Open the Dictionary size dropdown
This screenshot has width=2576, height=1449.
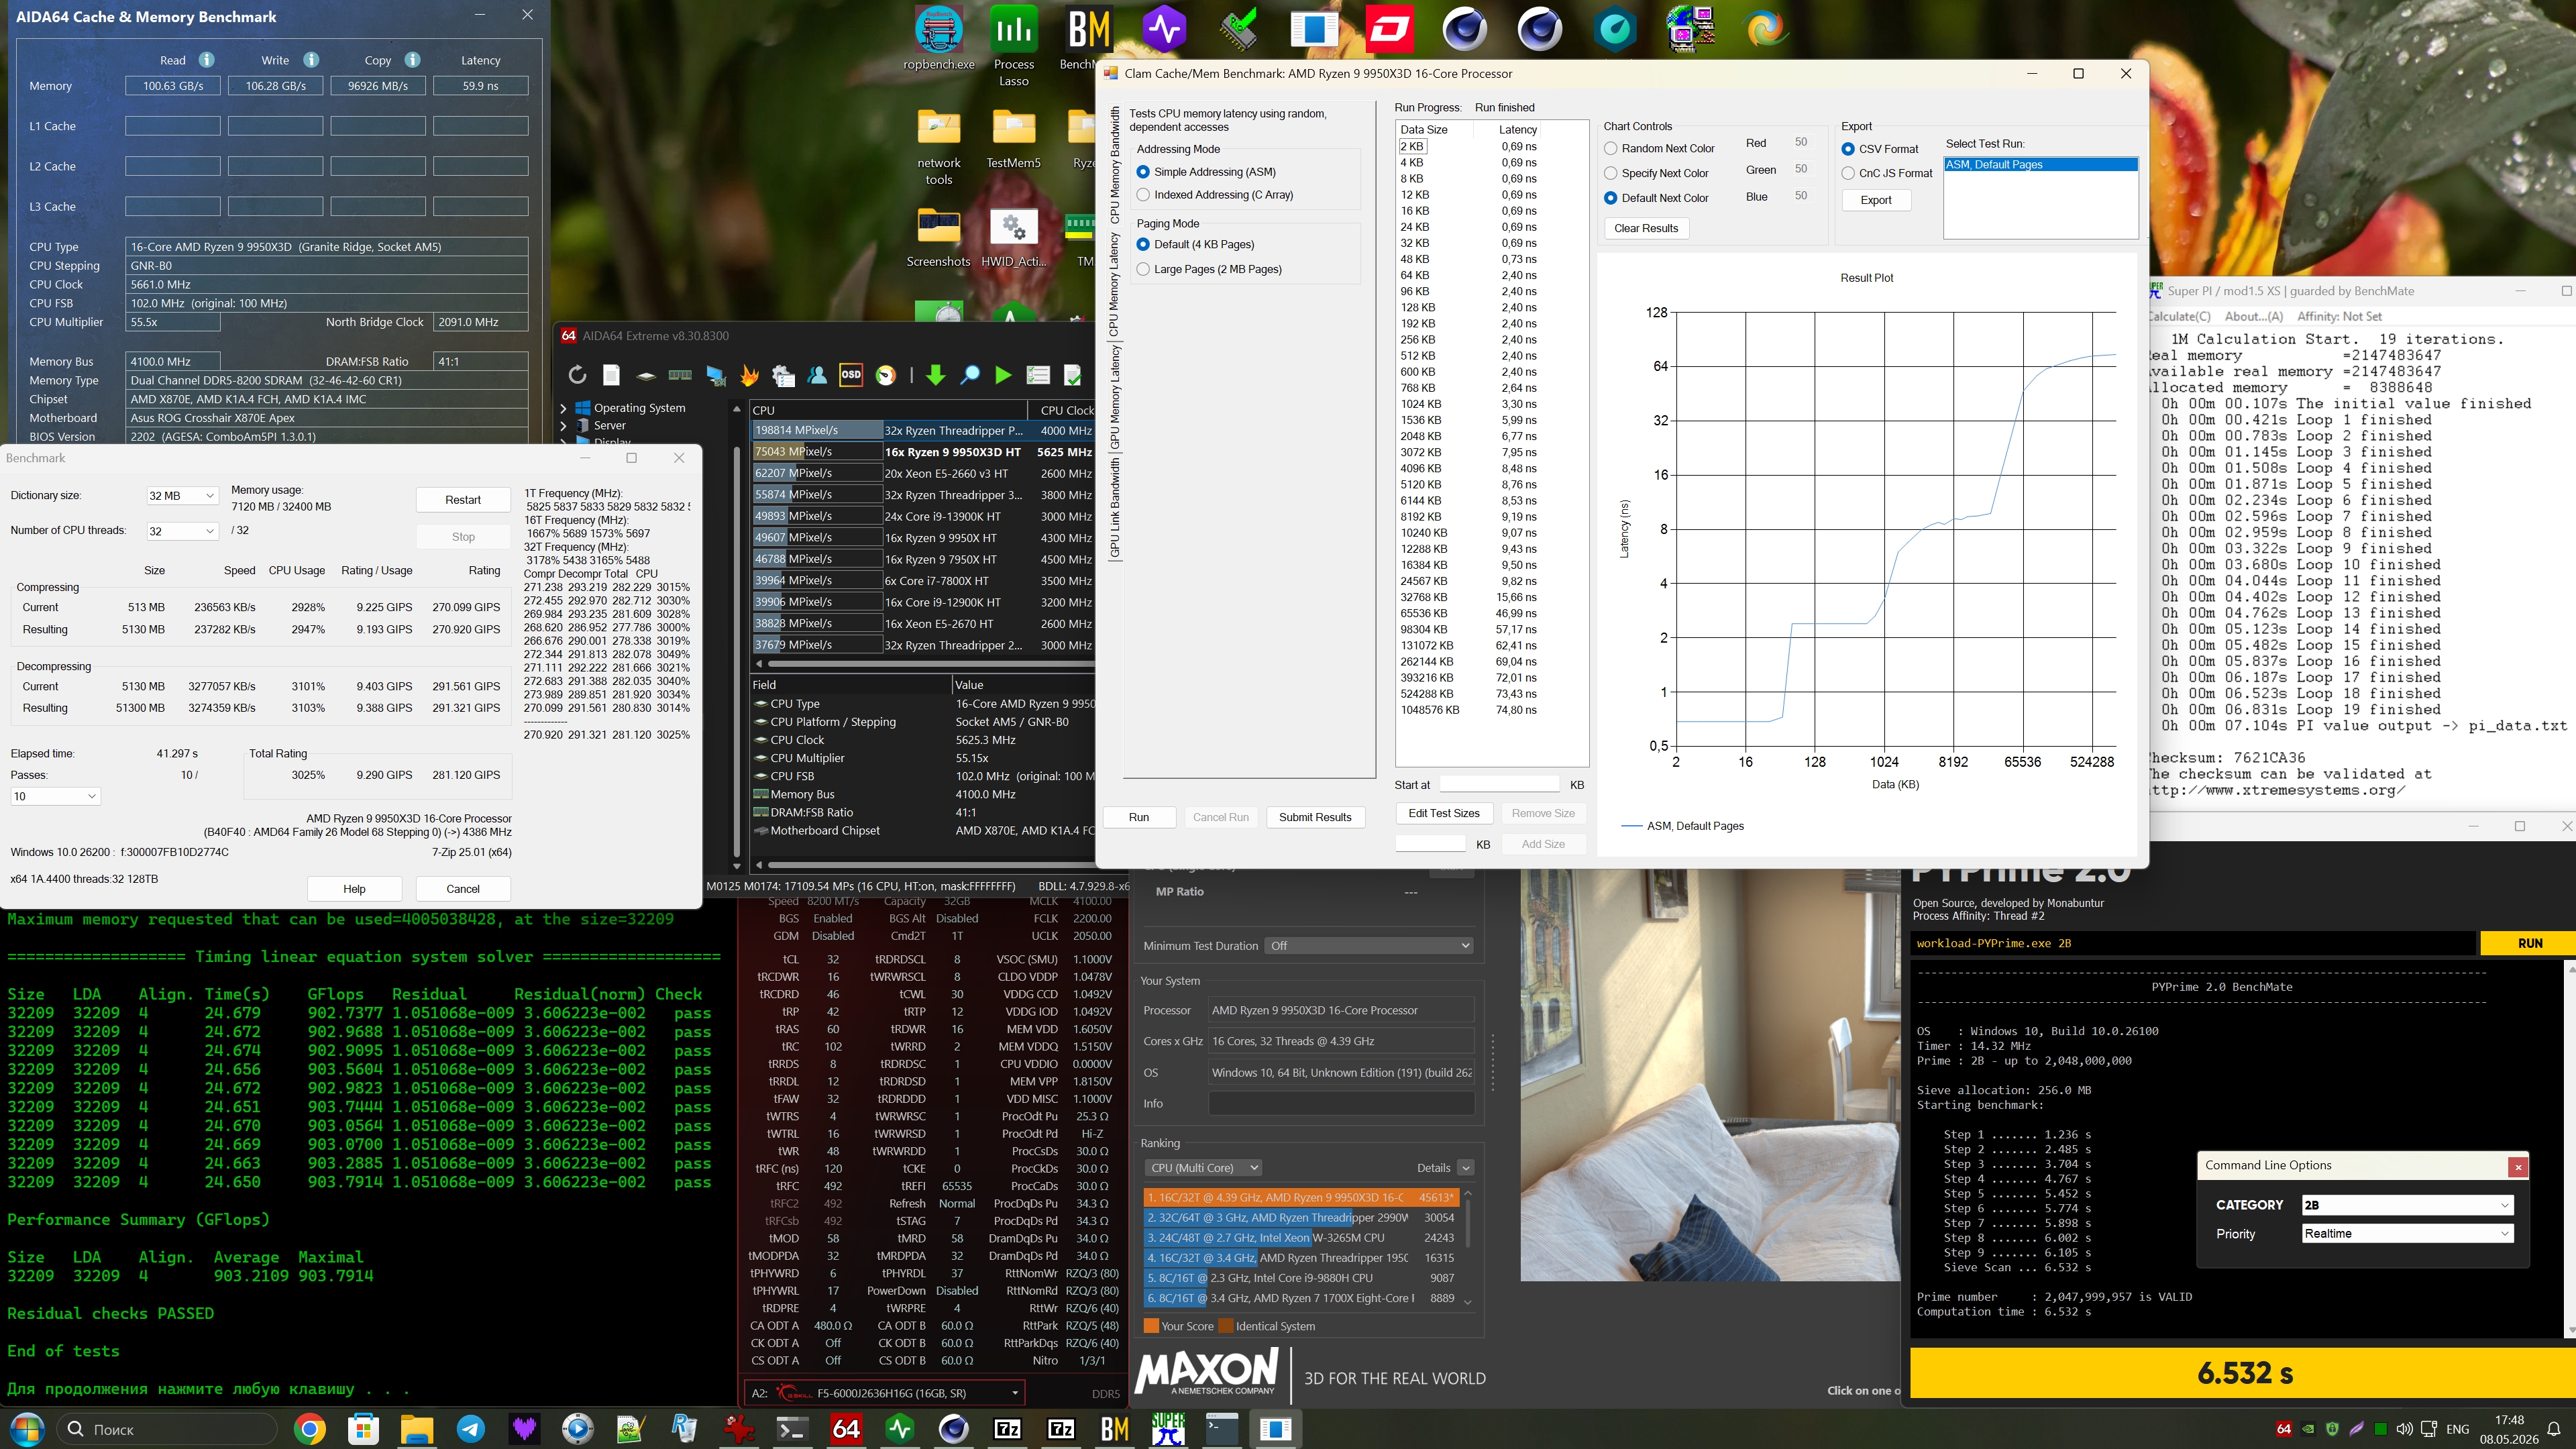(182, 495)
